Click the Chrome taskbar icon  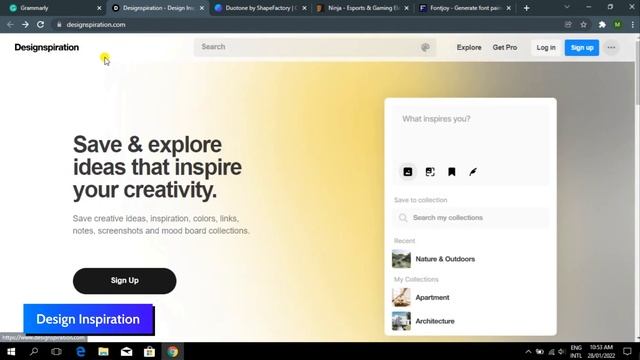173,351
